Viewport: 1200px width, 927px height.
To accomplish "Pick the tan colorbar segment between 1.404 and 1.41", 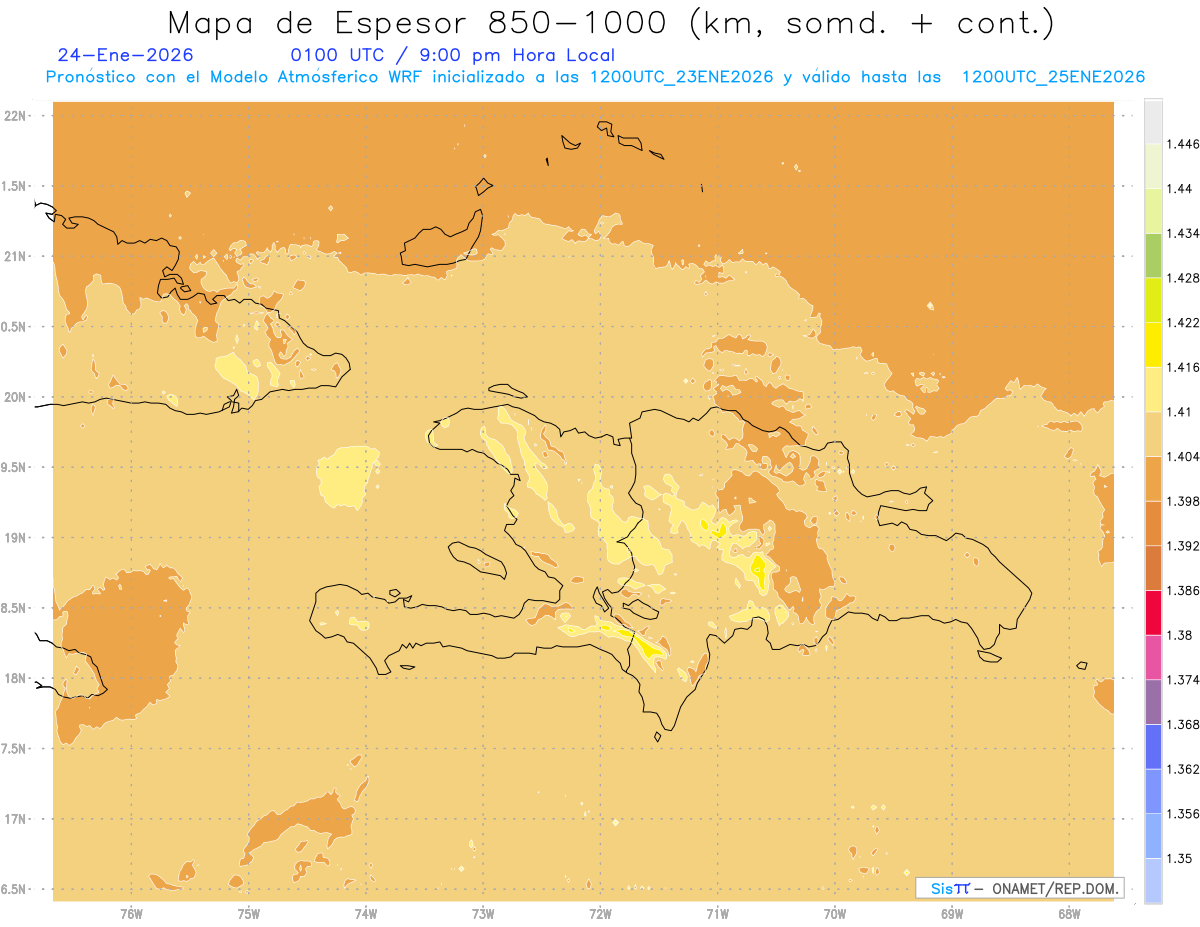I will (x=1153, y=433).
